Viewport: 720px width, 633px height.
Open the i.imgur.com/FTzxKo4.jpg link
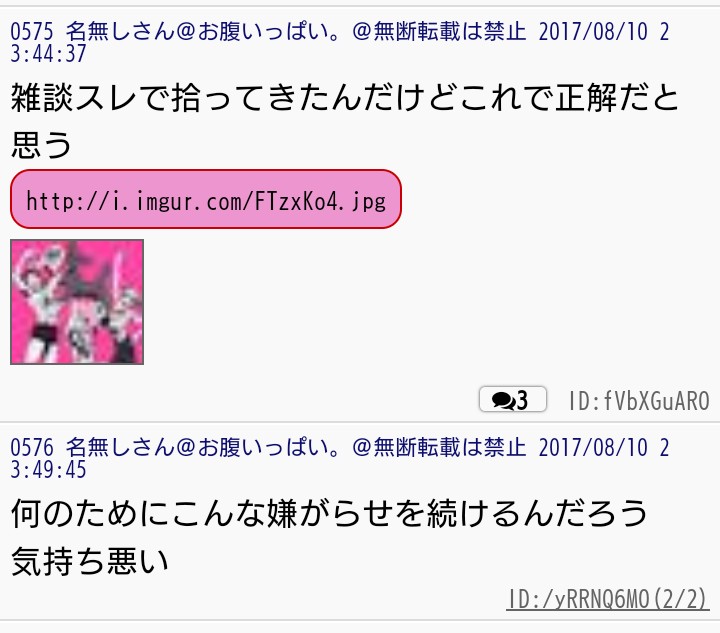click(206, 199)
